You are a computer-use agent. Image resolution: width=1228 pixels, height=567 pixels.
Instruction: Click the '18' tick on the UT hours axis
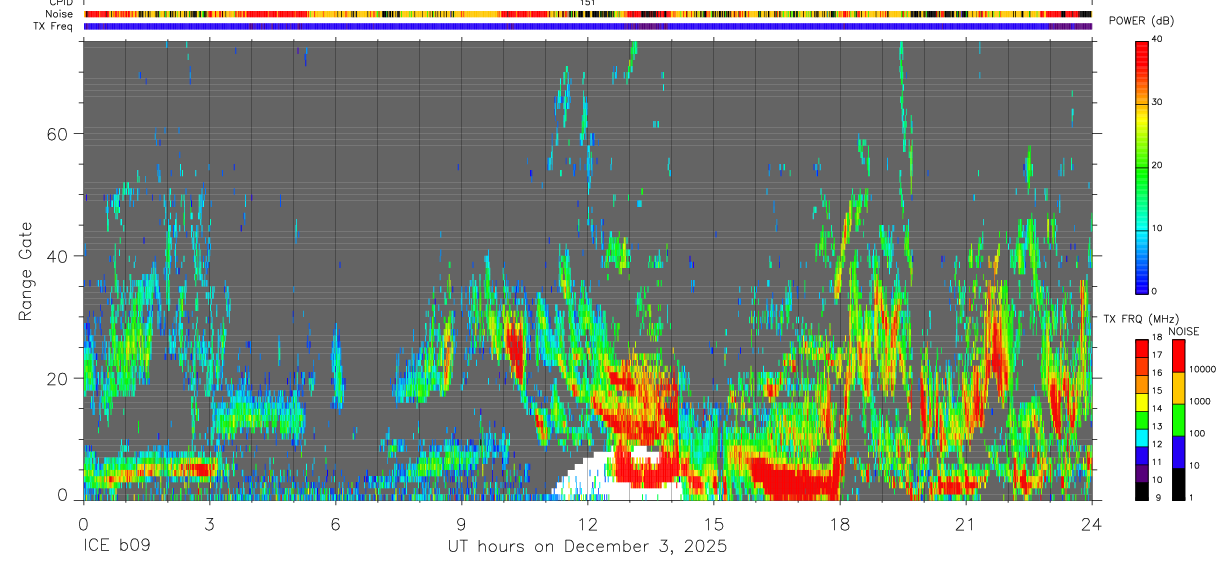click(839, 523)
